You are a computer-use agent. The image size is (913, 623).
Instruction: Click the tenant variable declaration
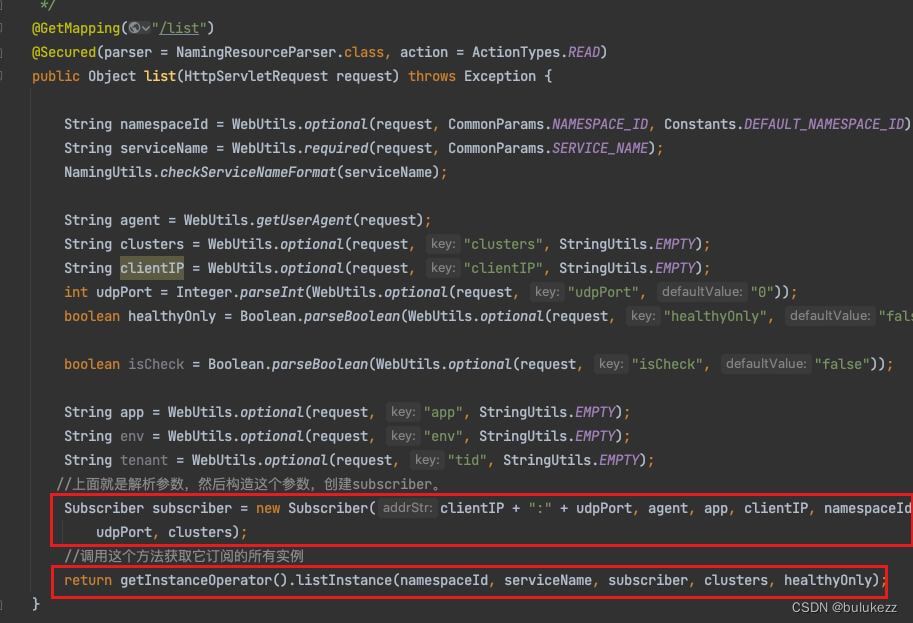[144, 460]
